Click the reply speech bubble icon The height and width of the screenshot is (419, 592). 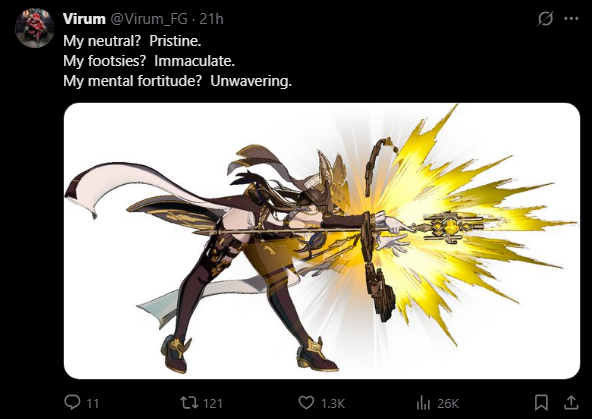72,402
